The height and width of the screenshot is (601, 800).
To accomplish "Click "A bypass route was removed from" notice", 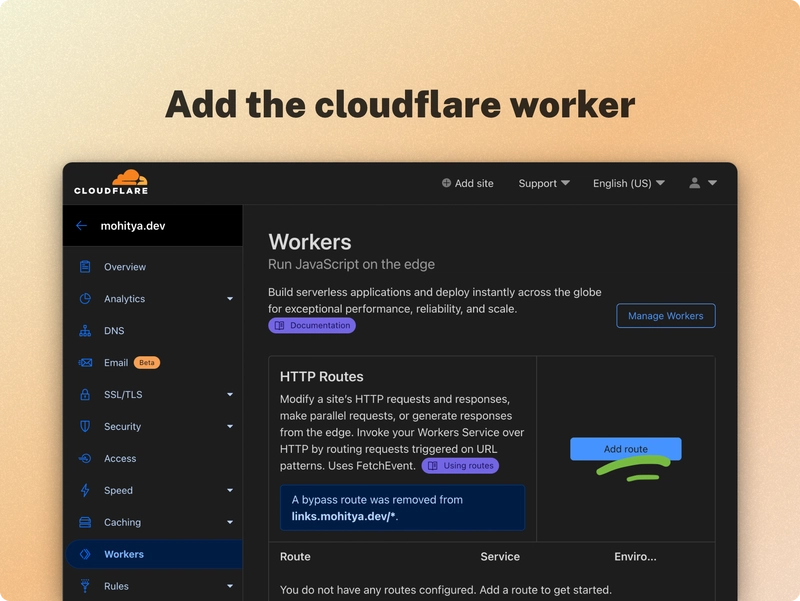I will pyautogui.click(x=377, y=500).
